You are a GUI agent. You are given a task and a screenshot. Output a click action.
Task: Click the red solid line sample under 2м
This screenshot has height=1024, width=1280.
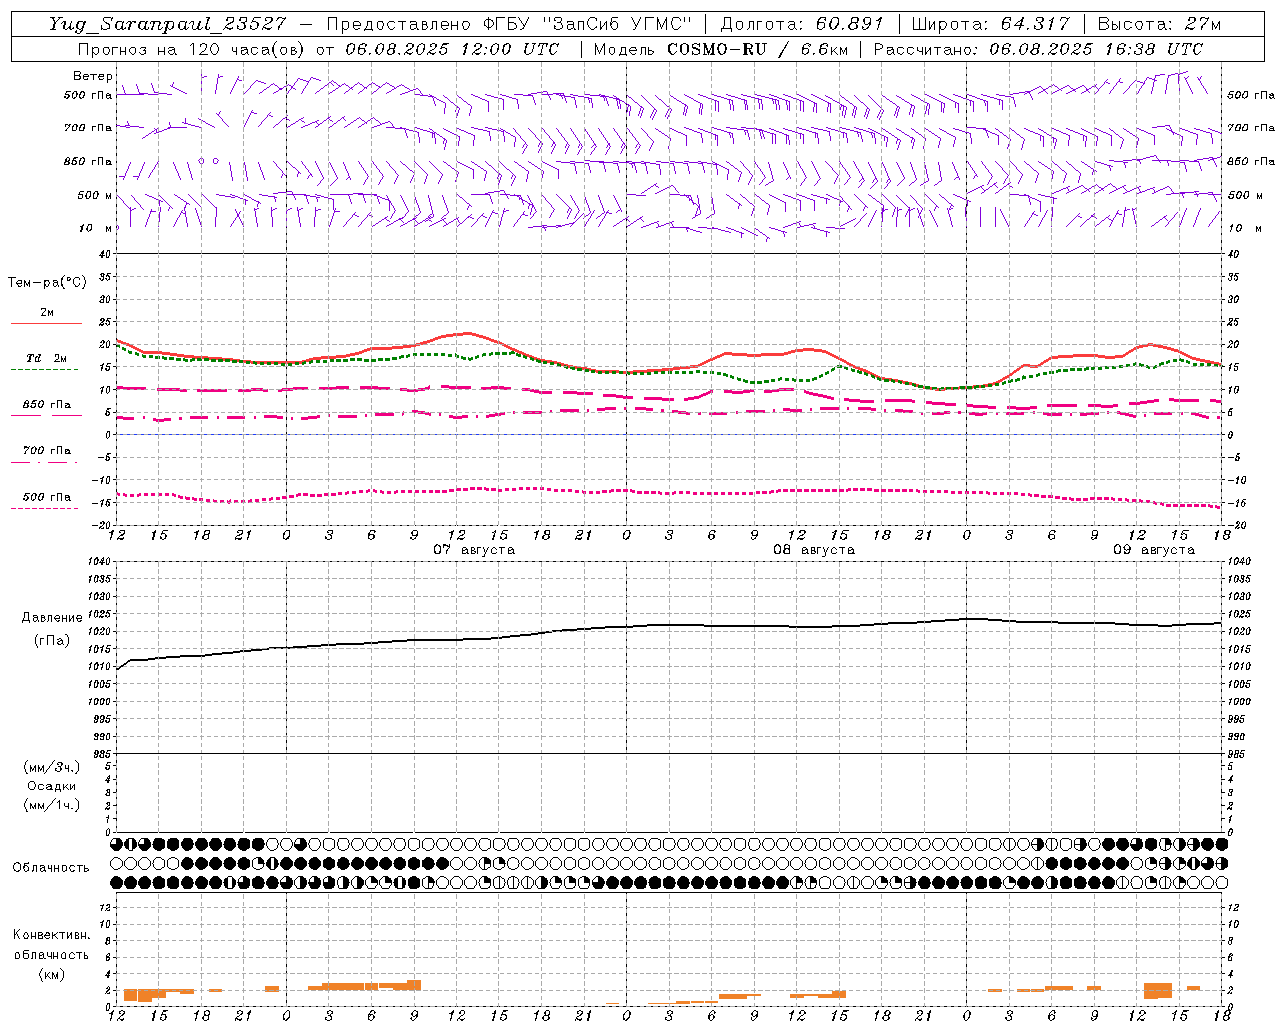tap(46, 324)
